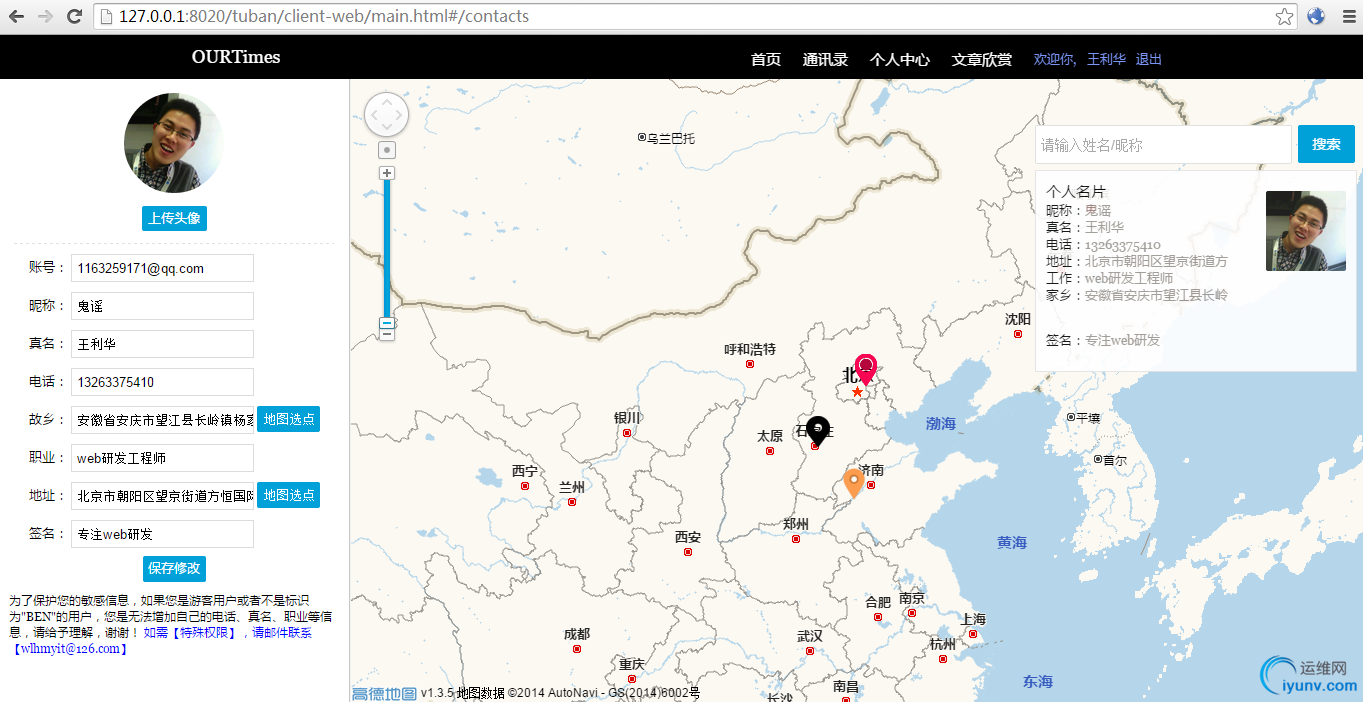
Task: Click the 故乡 hometown input field
Action: coord(162,420)
